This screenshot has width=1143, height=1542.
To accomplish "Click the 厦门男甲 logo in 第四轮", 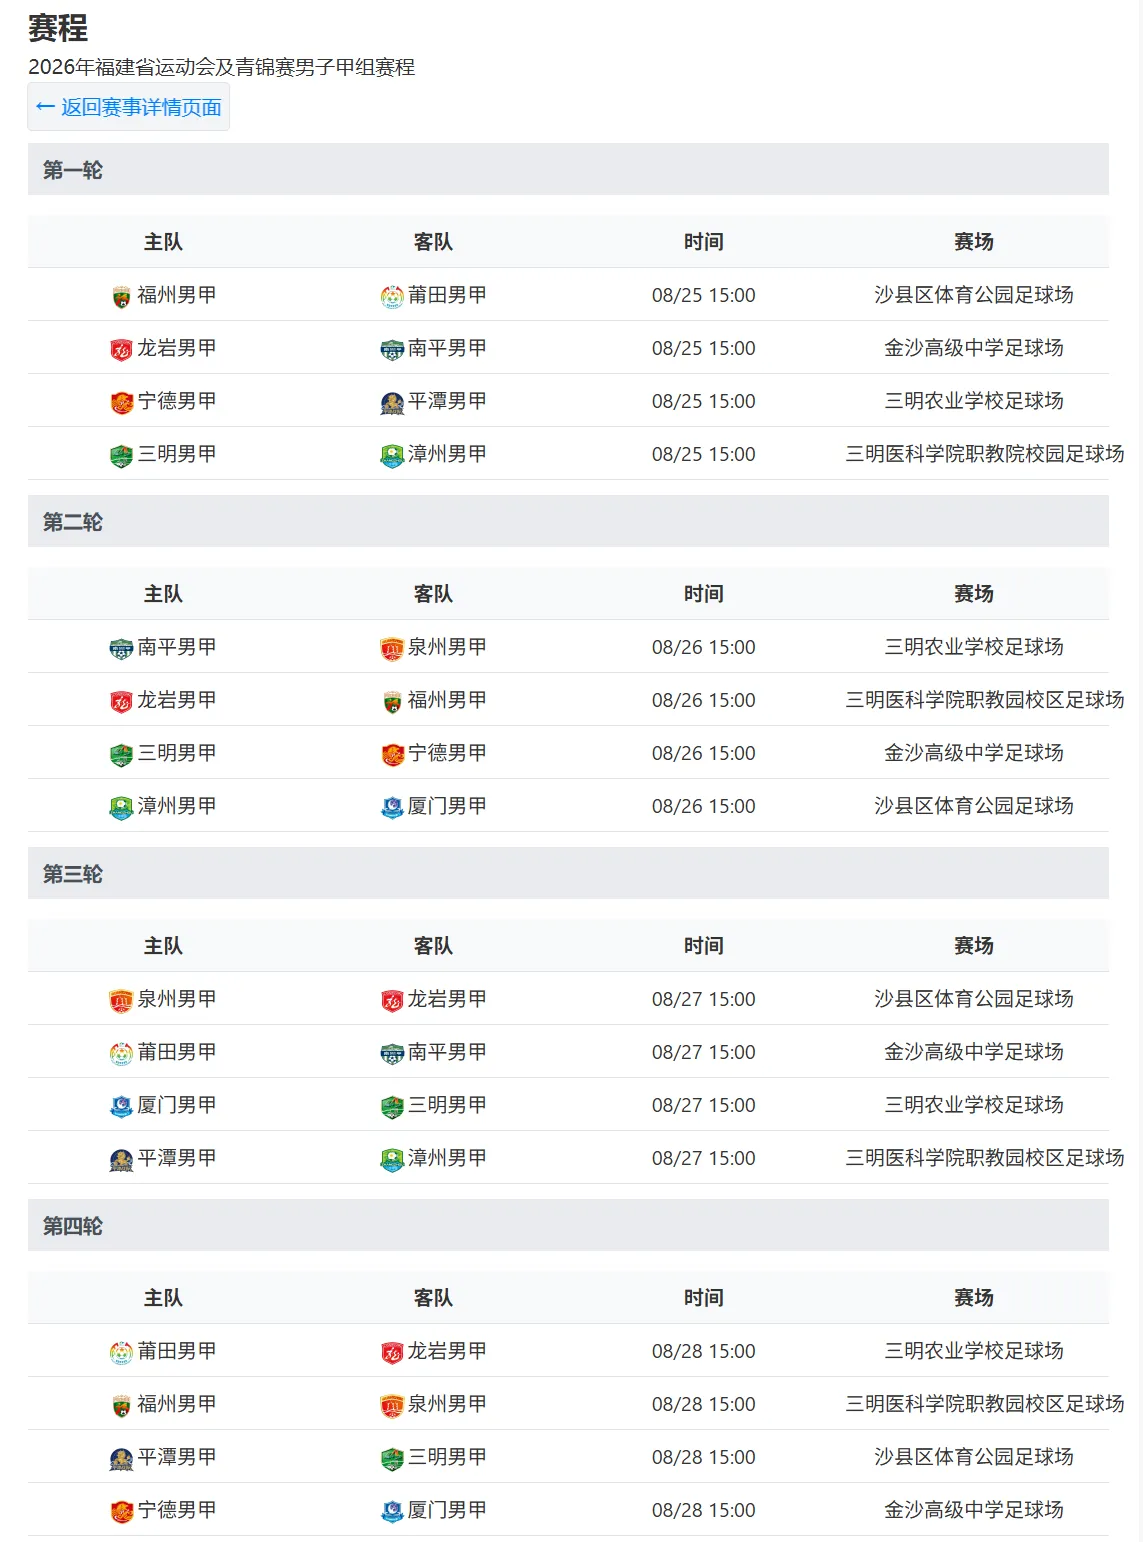I will click(x=392, y=1511).
